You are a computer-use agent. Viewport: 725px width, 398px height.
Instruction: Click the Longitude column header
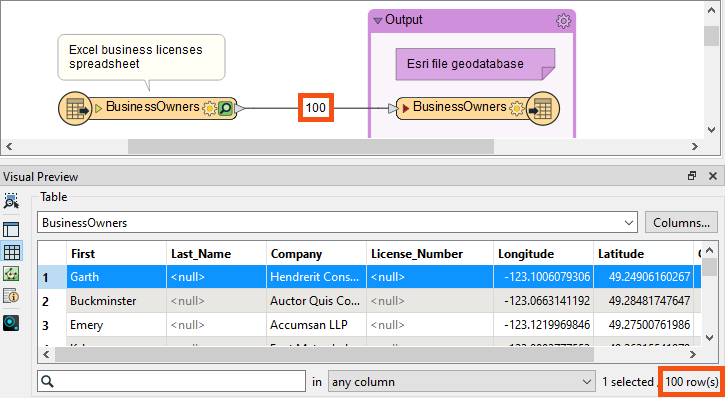(x=543, y=253)
